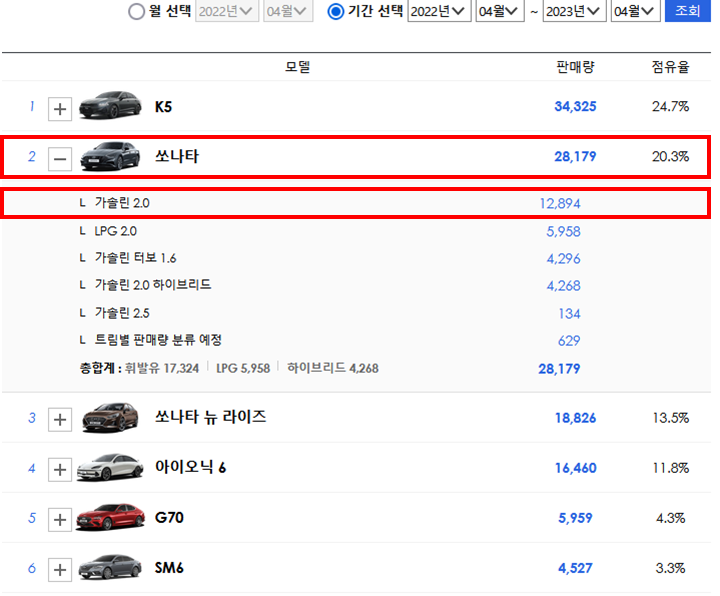The width and height of the screenshot is (720, 596).
Task: Expand the SM6 row details
Action: pyautogui.click(x=60, y=570)
